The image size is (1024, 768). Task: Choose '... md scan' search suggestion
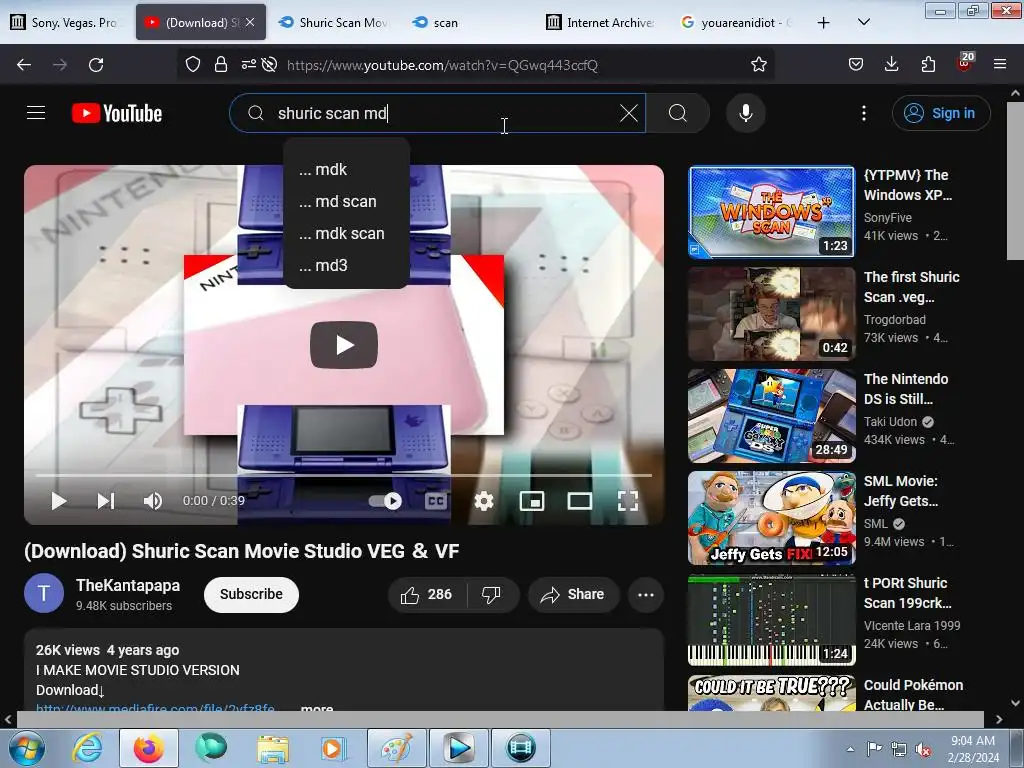tap(347, 201)
